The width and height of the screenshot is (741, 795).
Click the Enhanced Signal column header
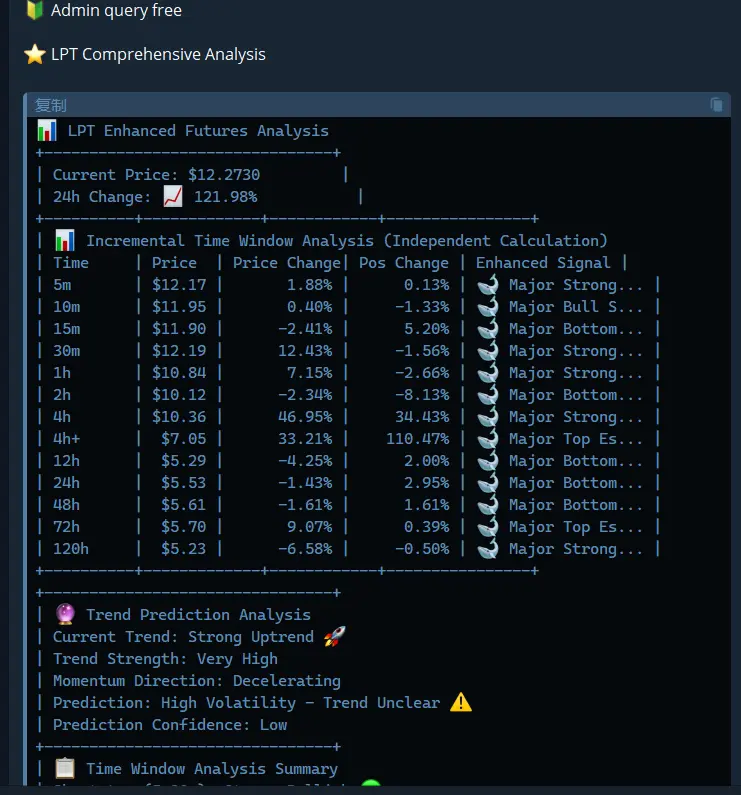(543, 263)
